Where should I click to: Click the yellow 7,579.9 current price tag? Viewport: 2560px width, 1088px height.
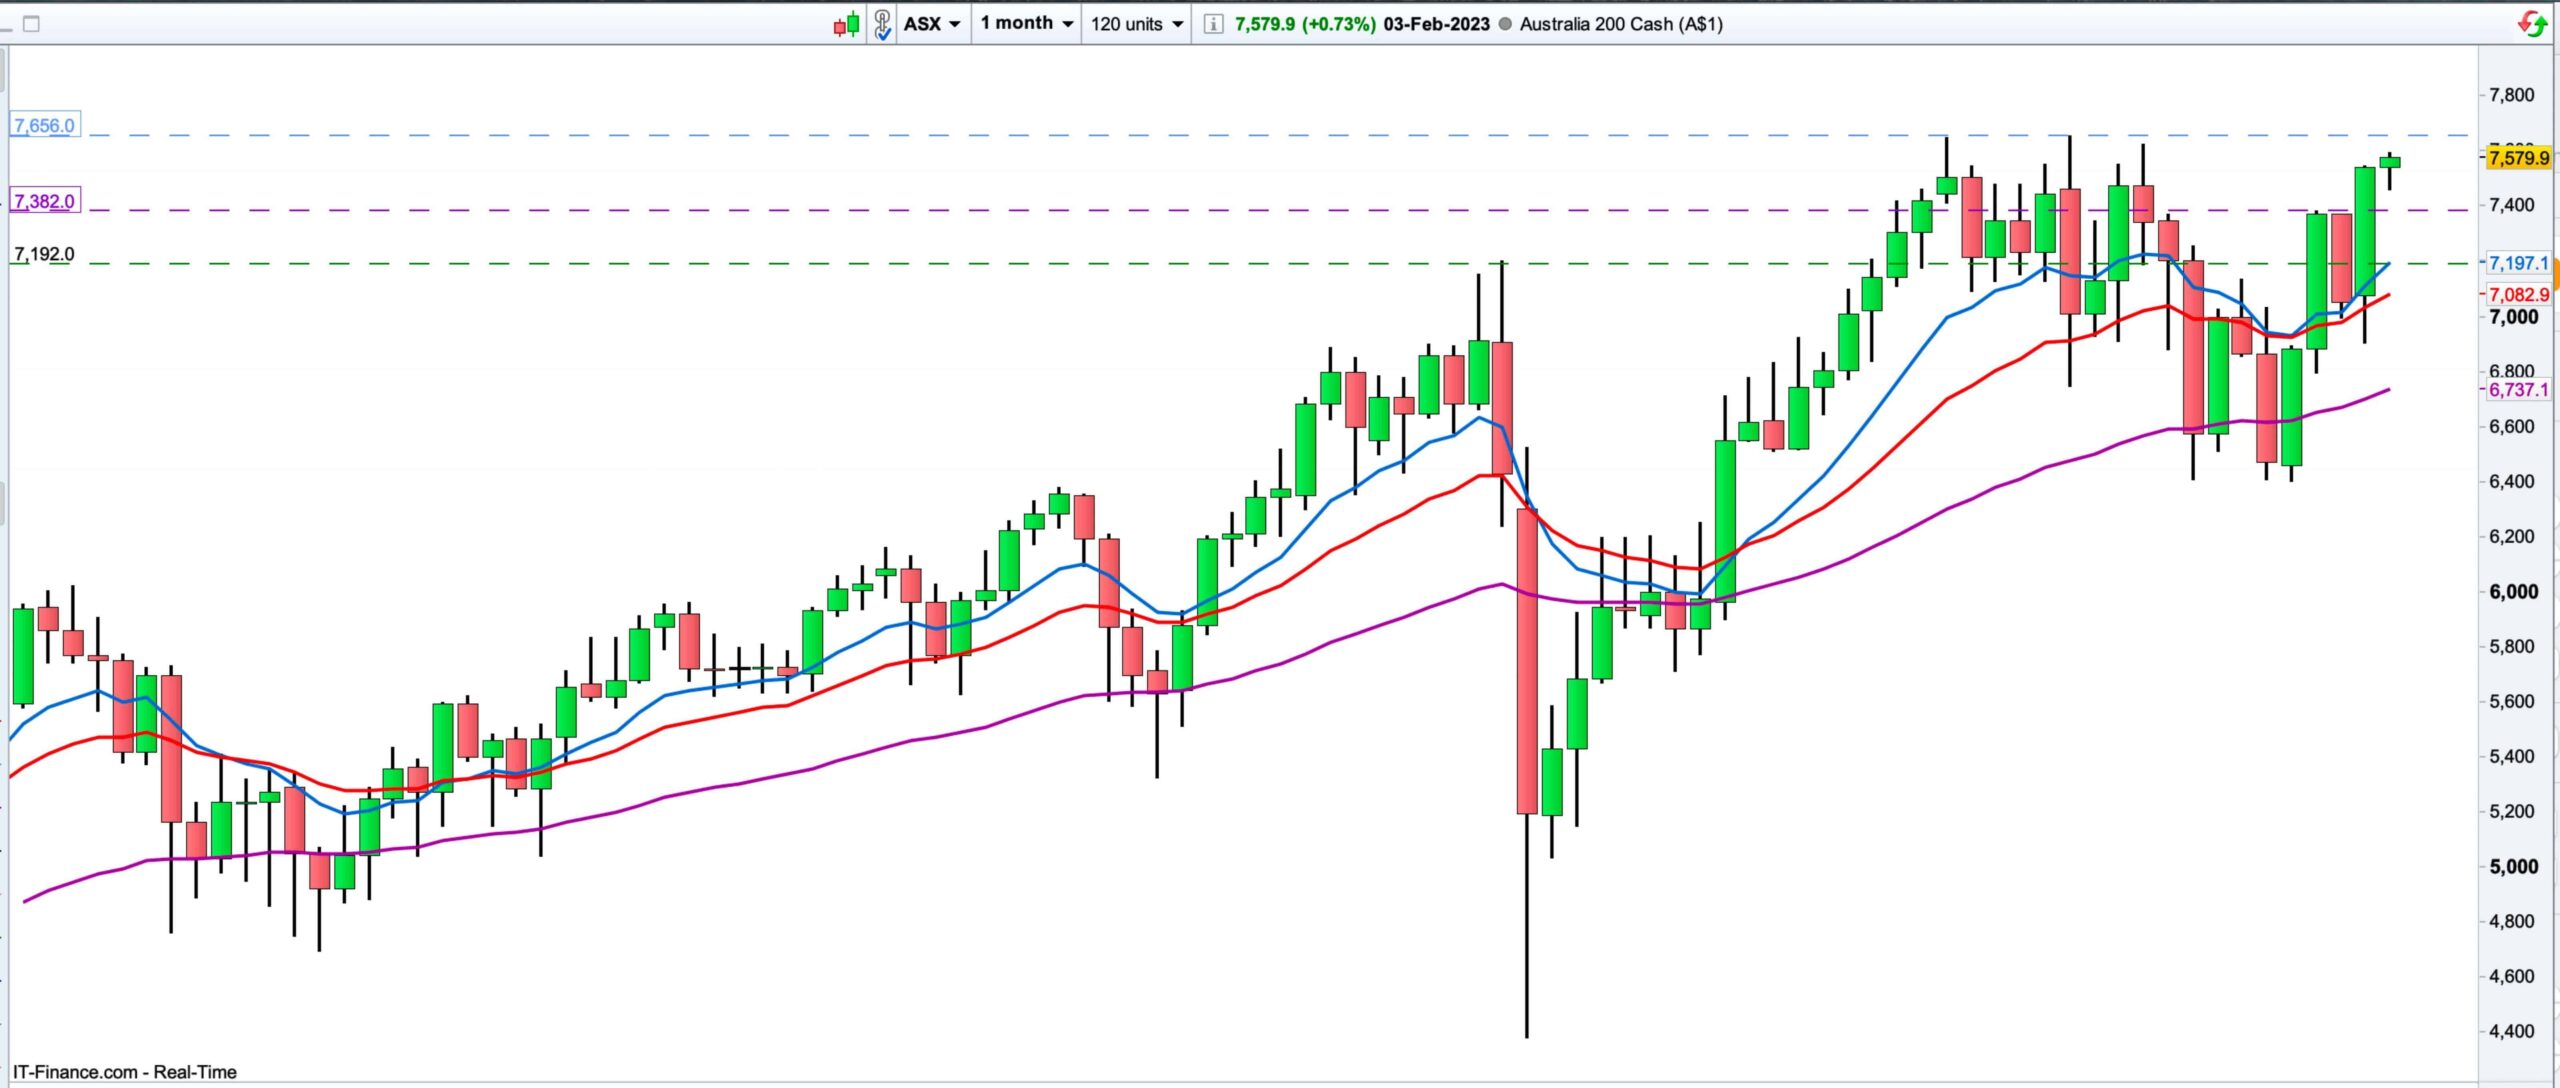[2517, 157]
